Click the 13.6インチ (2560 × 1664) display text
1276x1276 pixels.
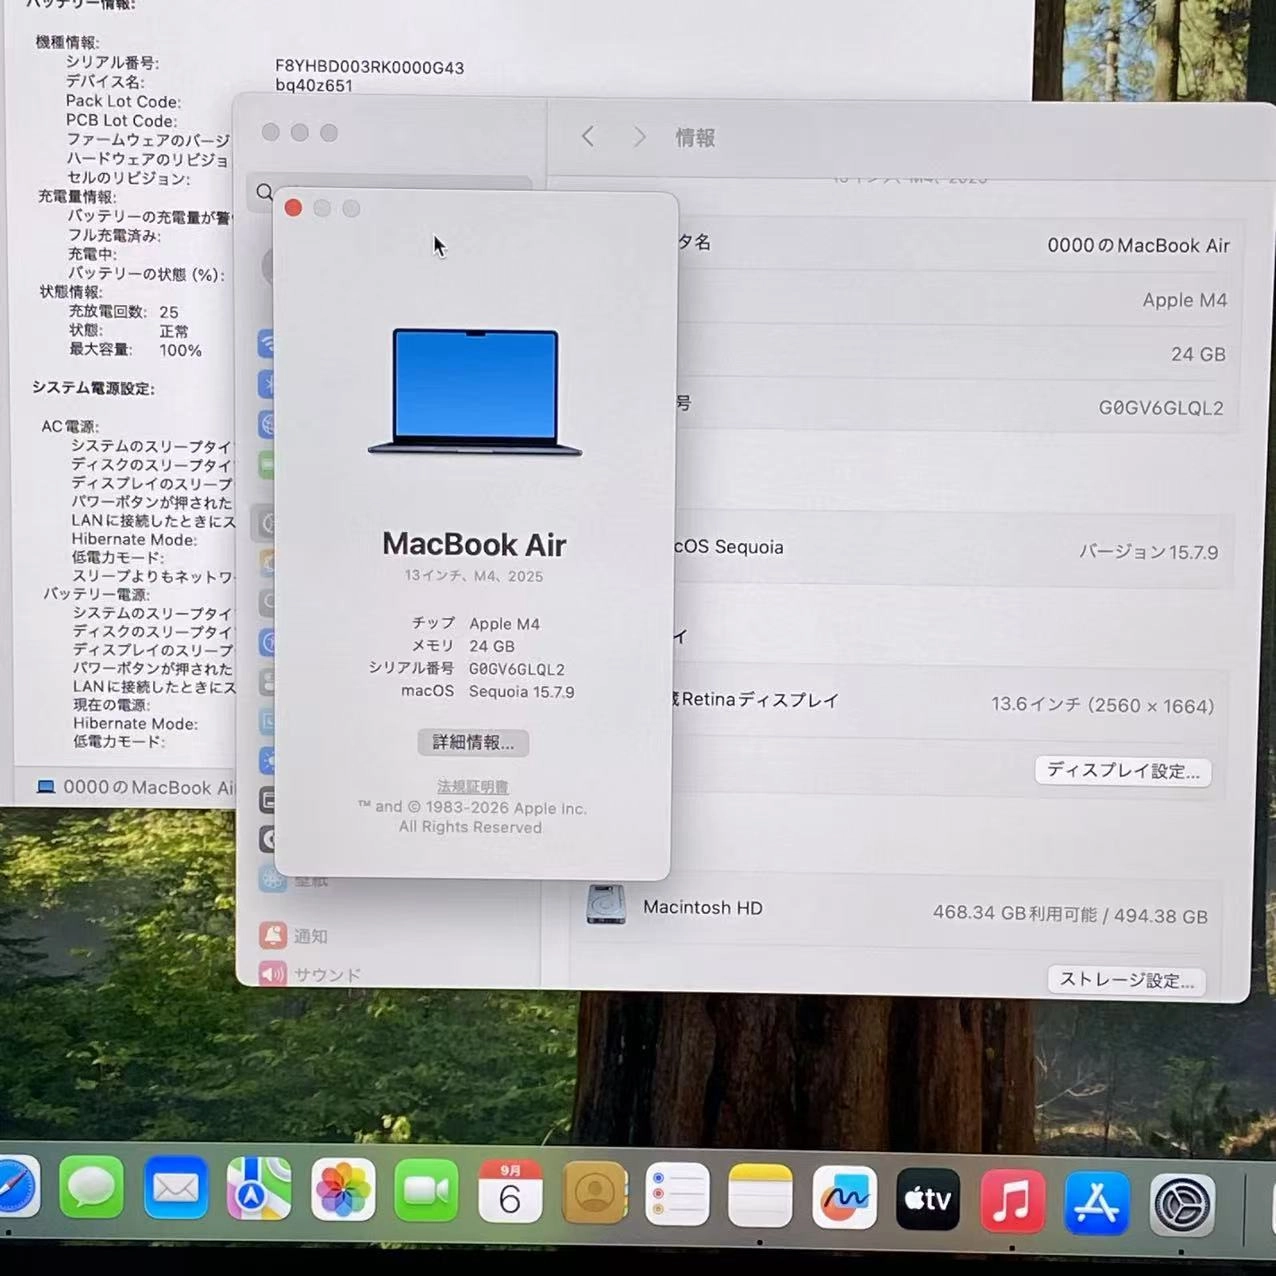[1102, 705]
